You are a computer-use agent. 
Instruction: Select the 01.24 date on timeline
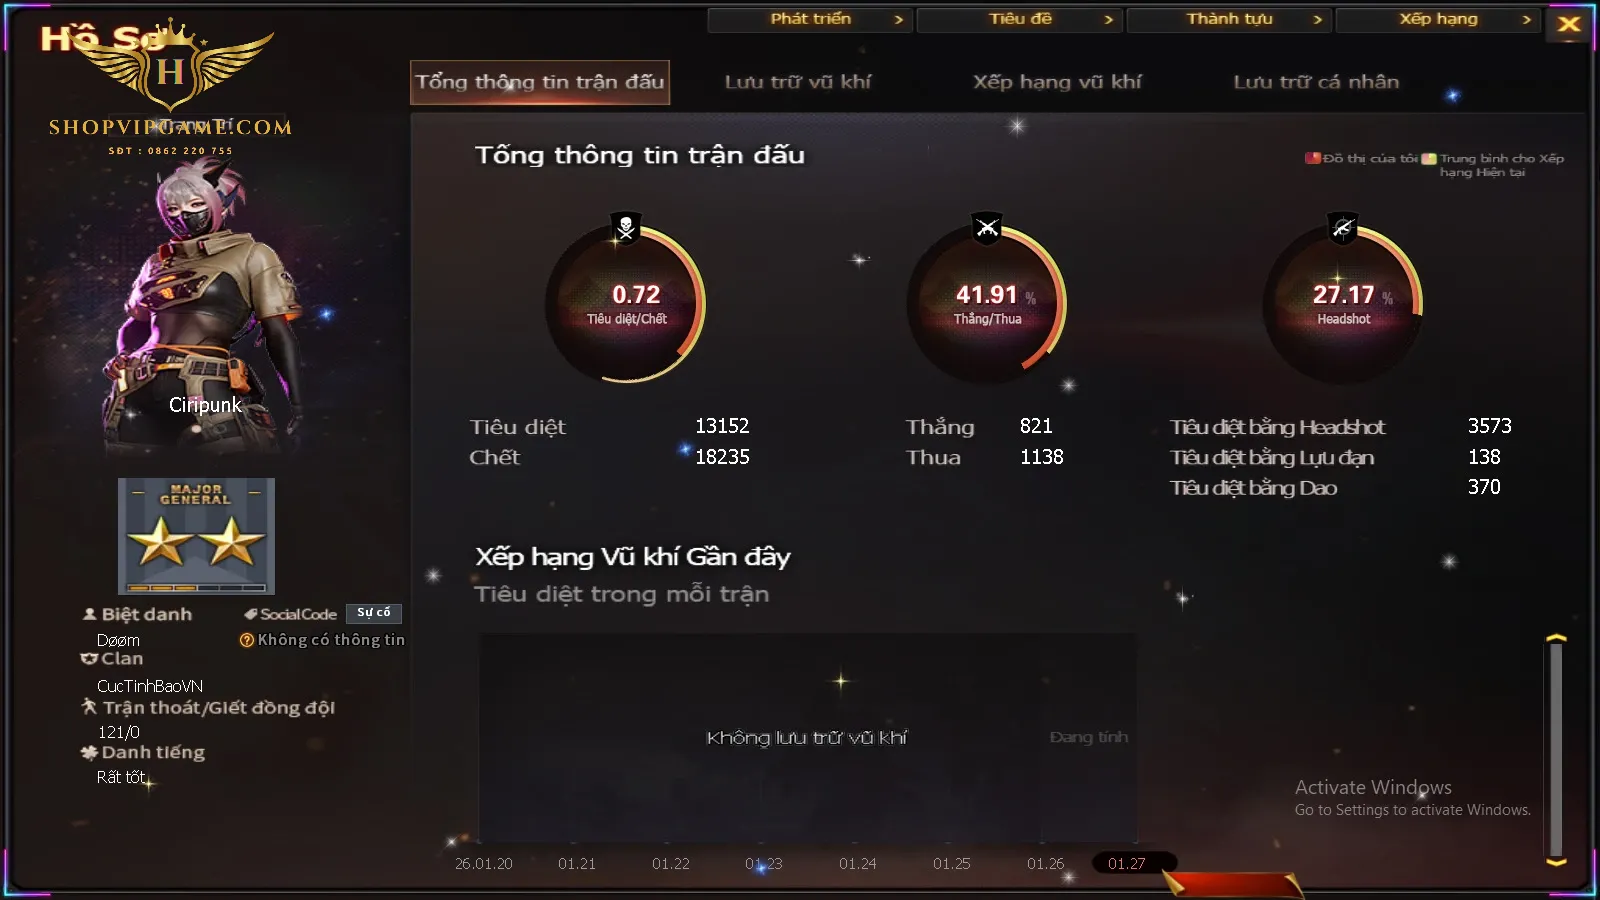tap(858, 864)
